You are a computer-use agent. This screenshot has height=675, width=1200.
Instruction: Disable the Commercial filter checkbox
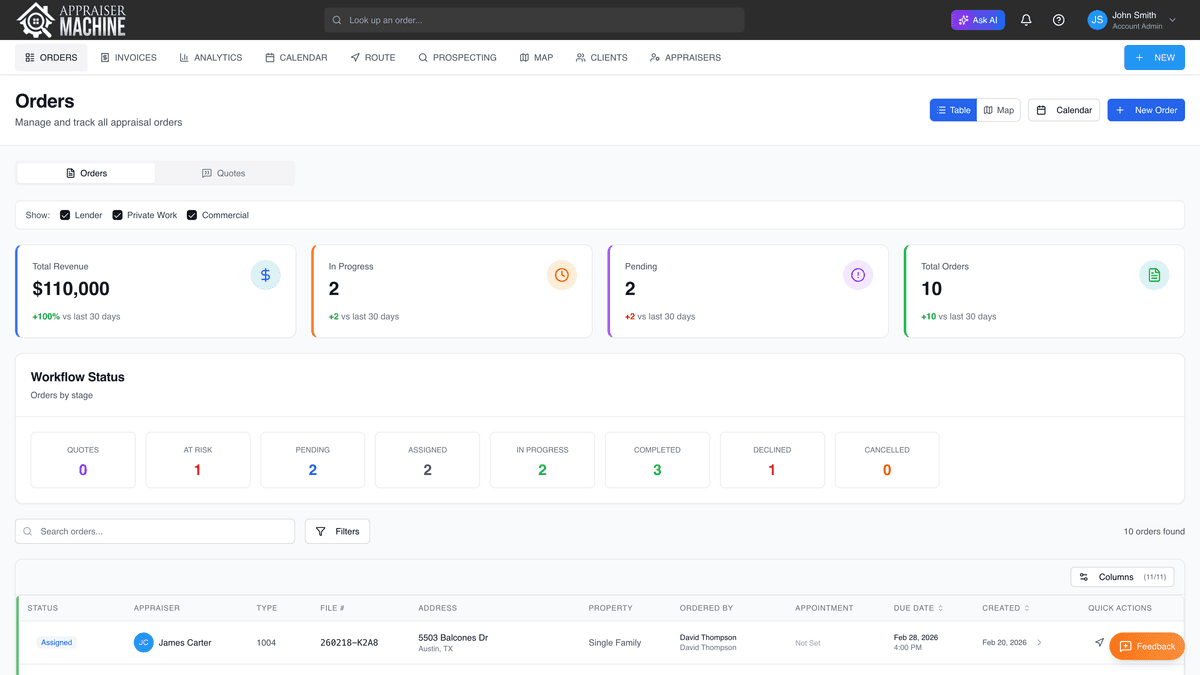coord(192,215)
